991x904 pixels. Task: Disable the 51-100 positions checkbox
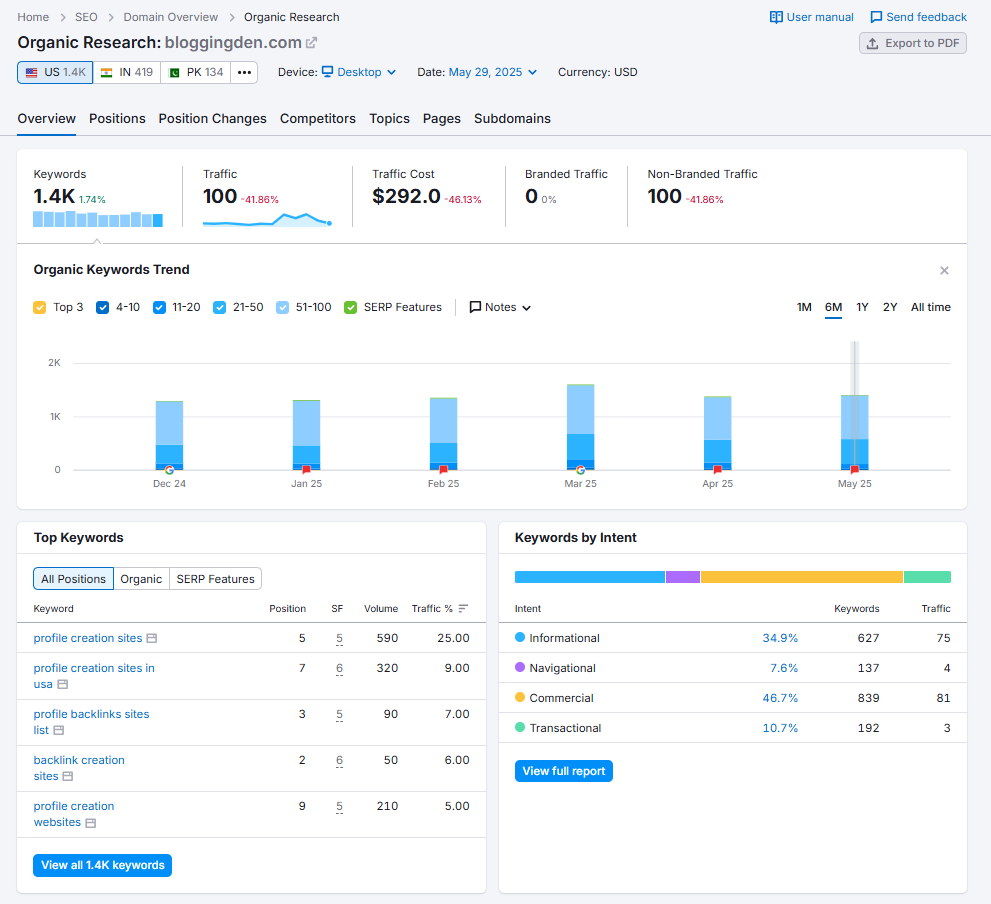point(282,307)
